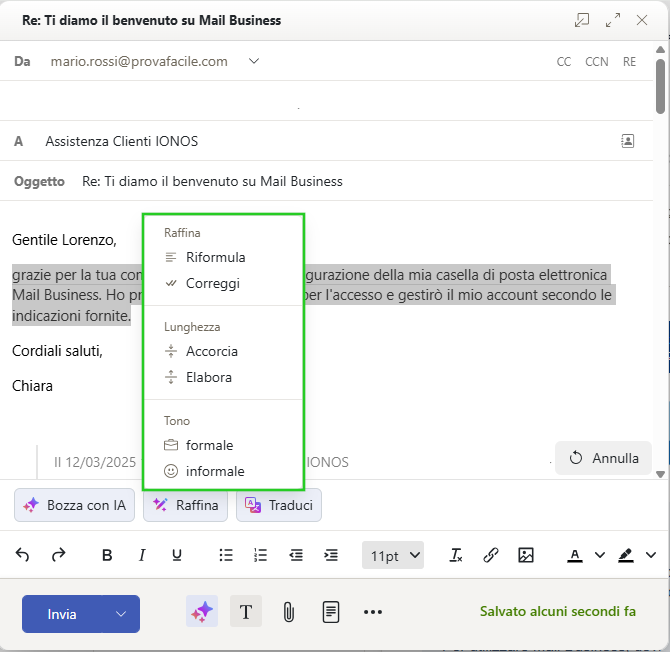Open the address book contacts icon
670x652 pixels.
(628, 141)
